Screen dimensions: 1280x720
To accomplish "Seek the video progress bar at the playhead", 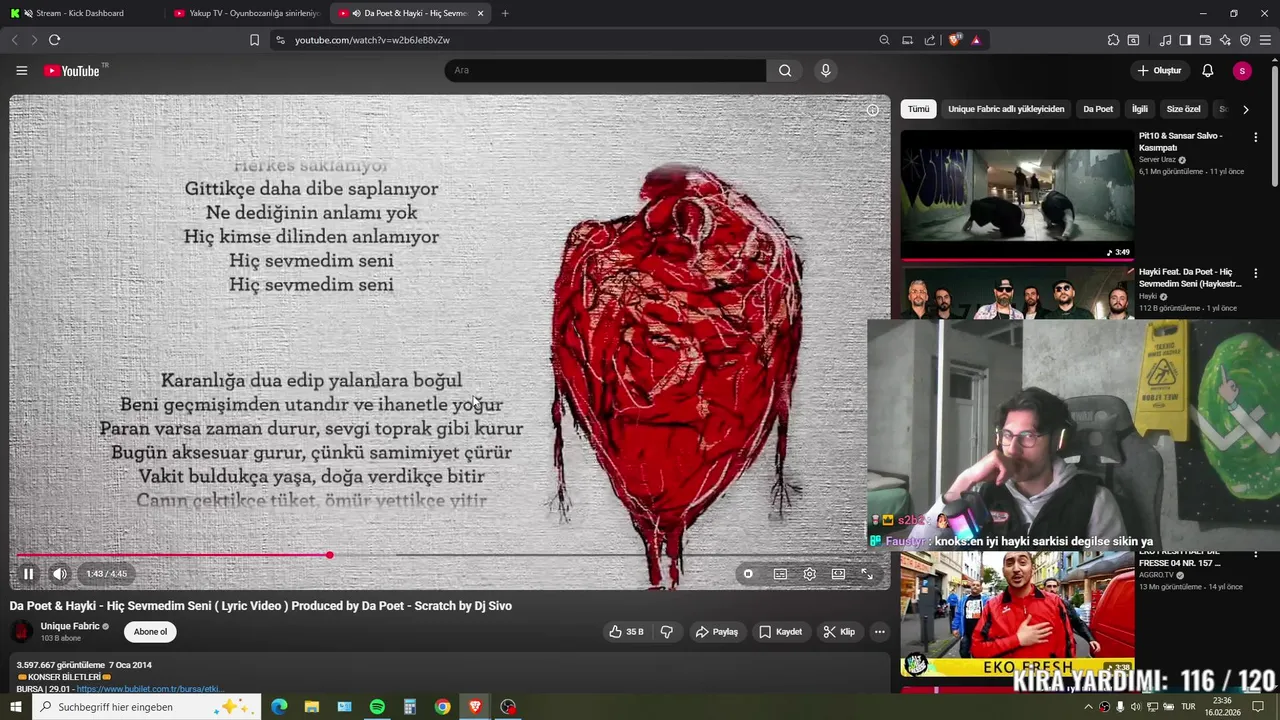I will coord(329,555).
